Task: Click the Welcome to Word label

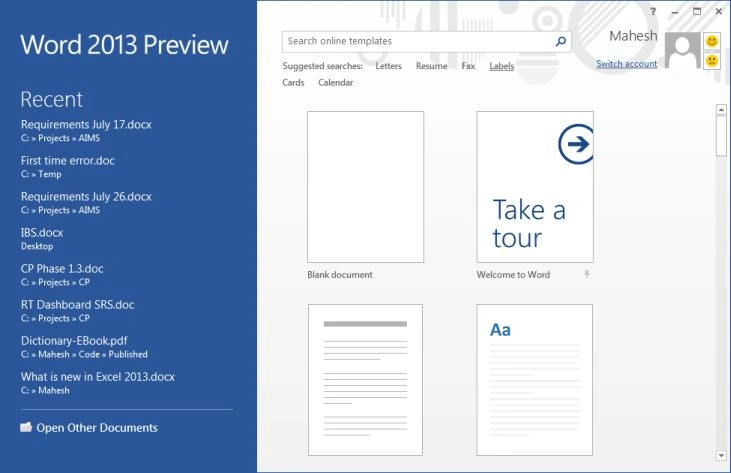Action: (513, 275)
